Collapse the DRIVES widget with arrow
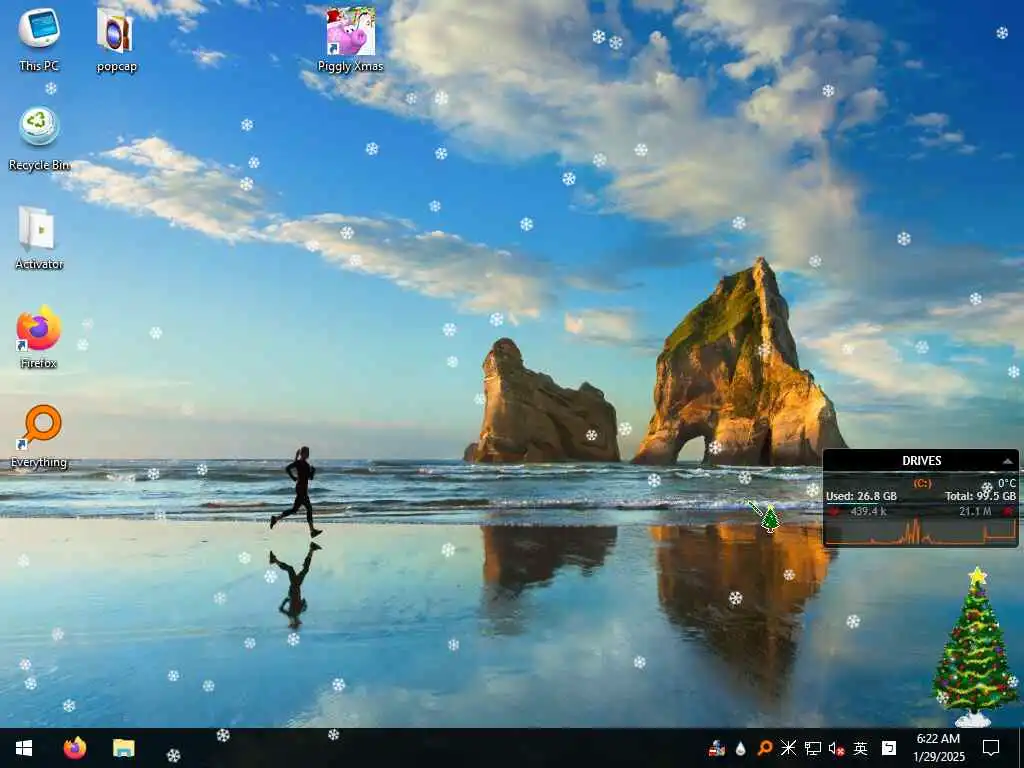Image resolution: width=1024 pixels, height=768 pixels. point(1008,461)
